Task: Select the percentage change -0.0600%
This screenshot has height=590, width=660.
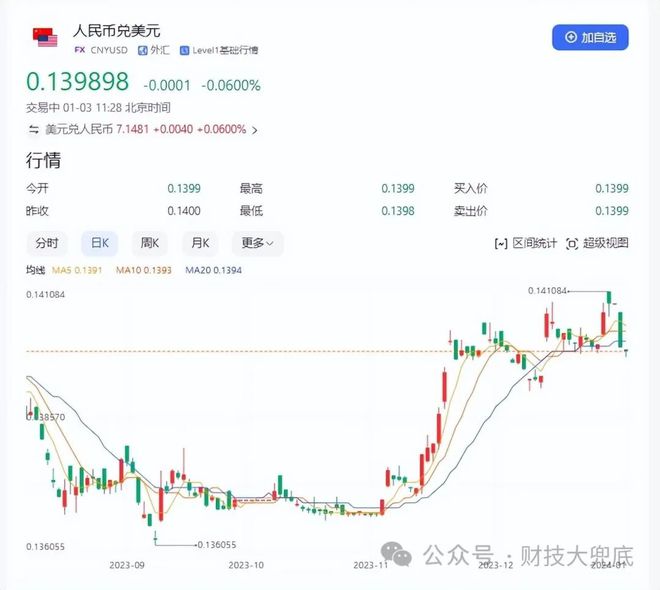Action: (x=231, y=85)
